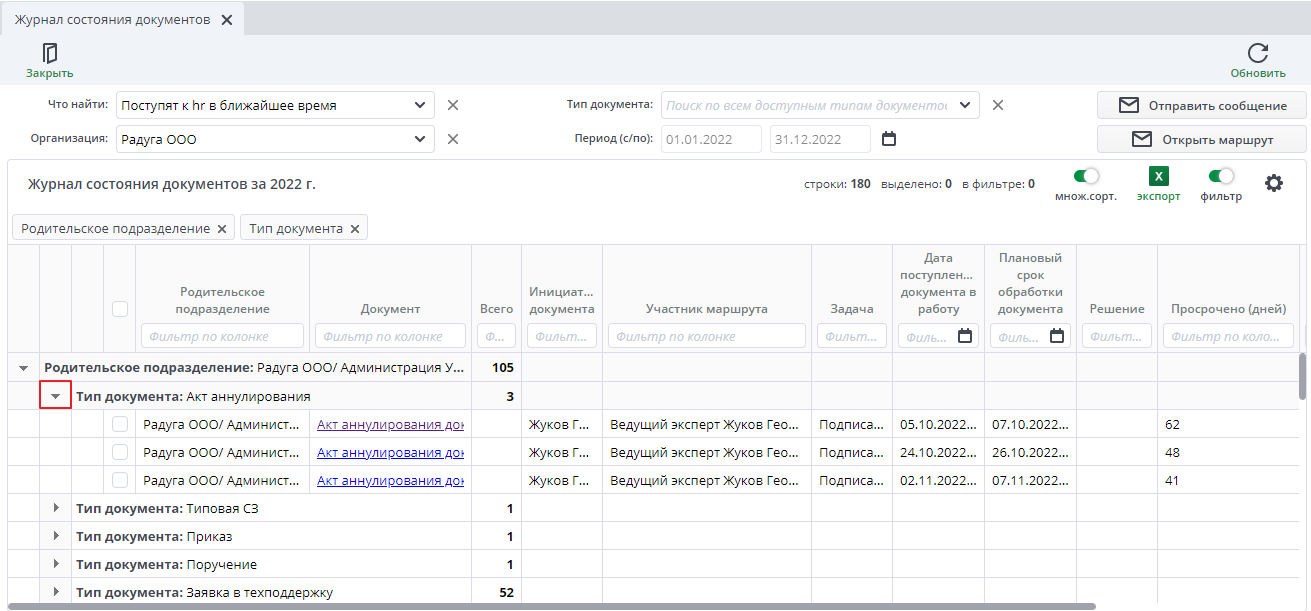This screenshot has width=1311, height=611.
Task: Click the Закрыть (Close) door icon
Action: tap(49, 54)
